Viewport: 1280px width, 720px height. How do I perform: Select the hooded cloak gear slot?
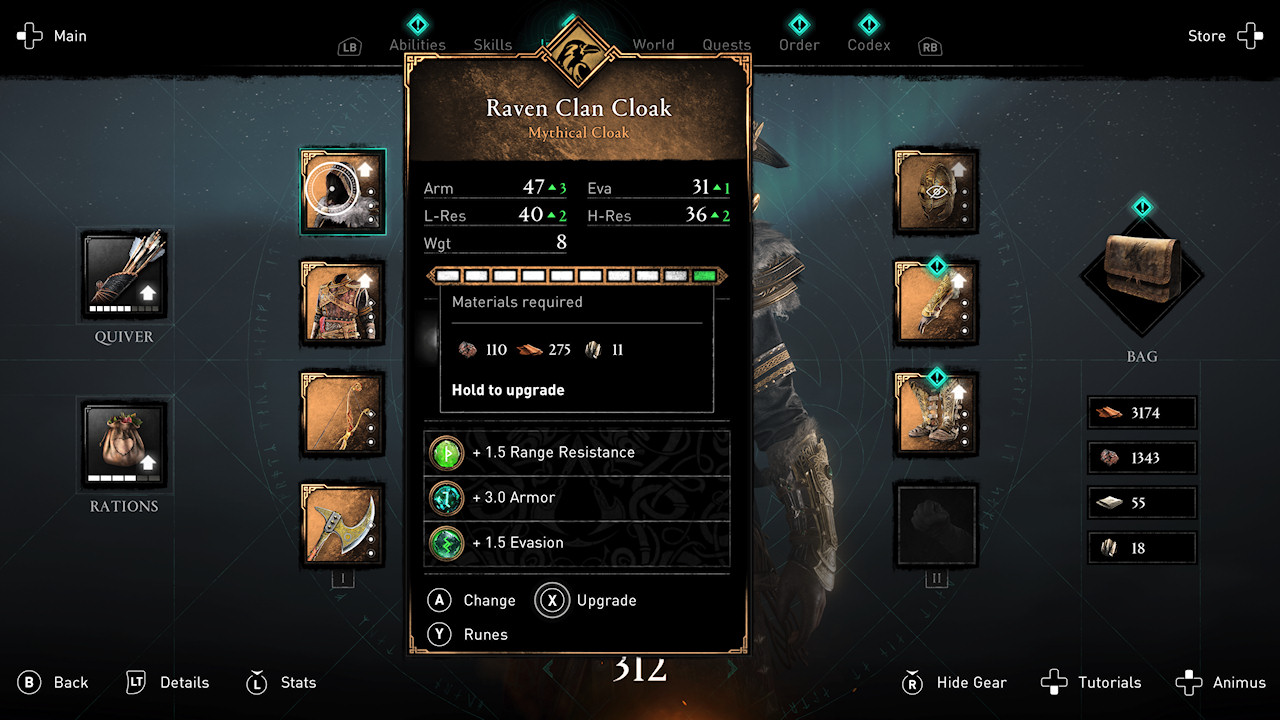tap(343, 192)
